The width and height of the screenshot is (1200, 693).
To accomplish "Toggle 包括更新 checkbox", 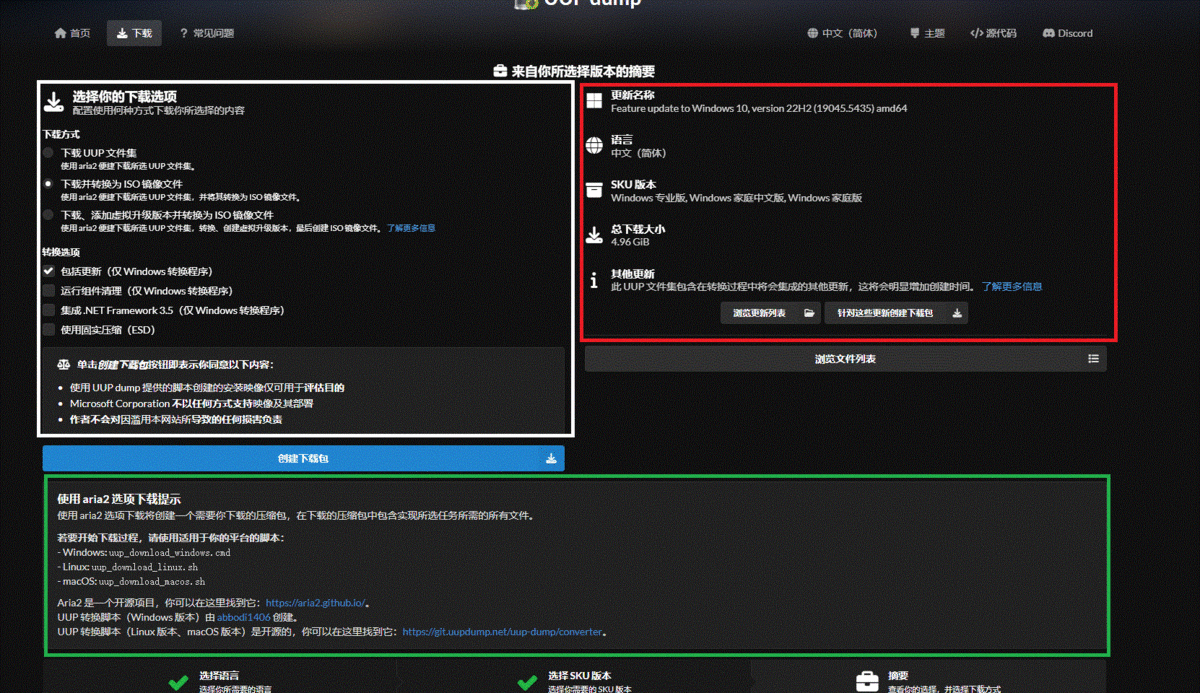I will [x=48, y=271].
